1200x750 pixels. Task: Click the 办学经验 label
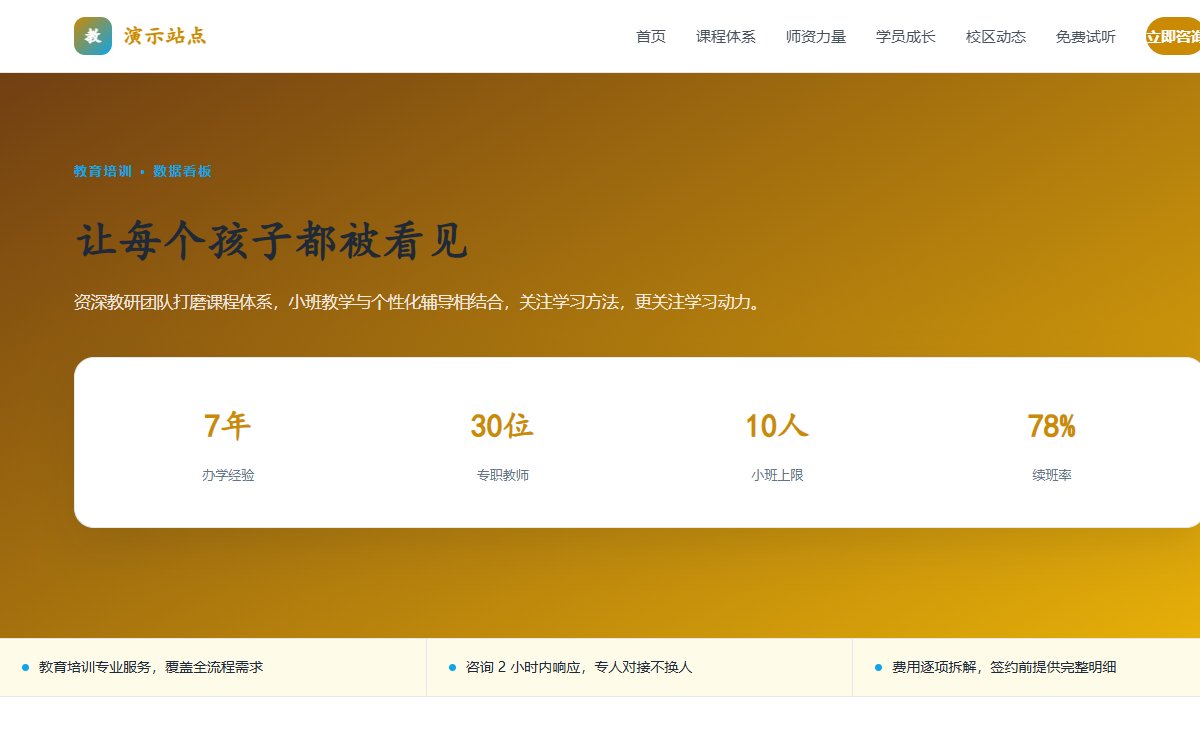tap(228, 475)
